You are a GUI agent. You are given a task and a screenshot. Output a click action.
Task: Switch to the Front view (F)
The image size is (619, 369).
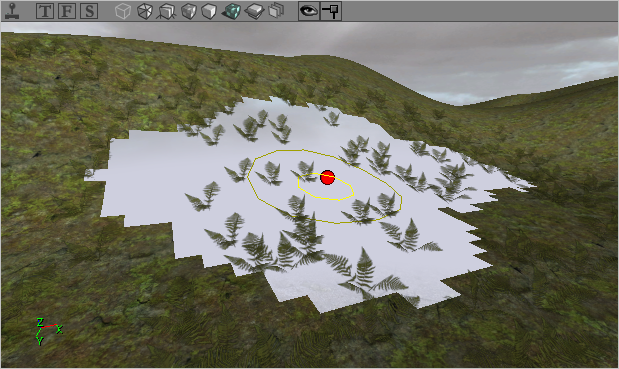pyautogui.click(x=67, y=11)
